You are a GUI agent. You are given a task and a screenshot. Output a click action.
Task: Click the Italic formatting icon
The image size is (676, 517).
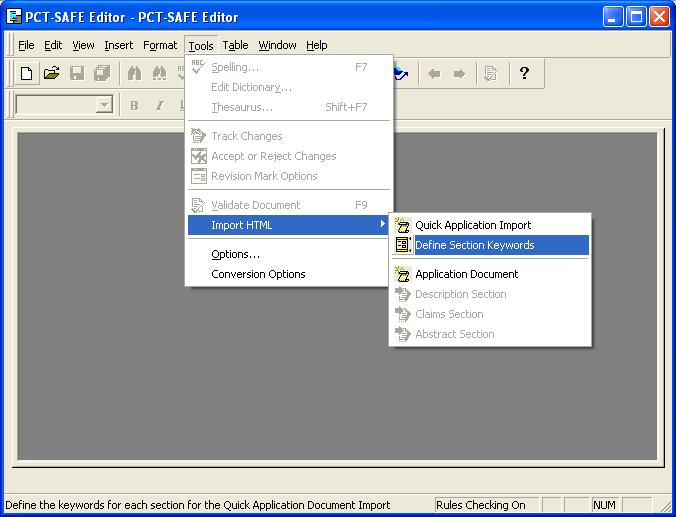click(x=160, y=105)
